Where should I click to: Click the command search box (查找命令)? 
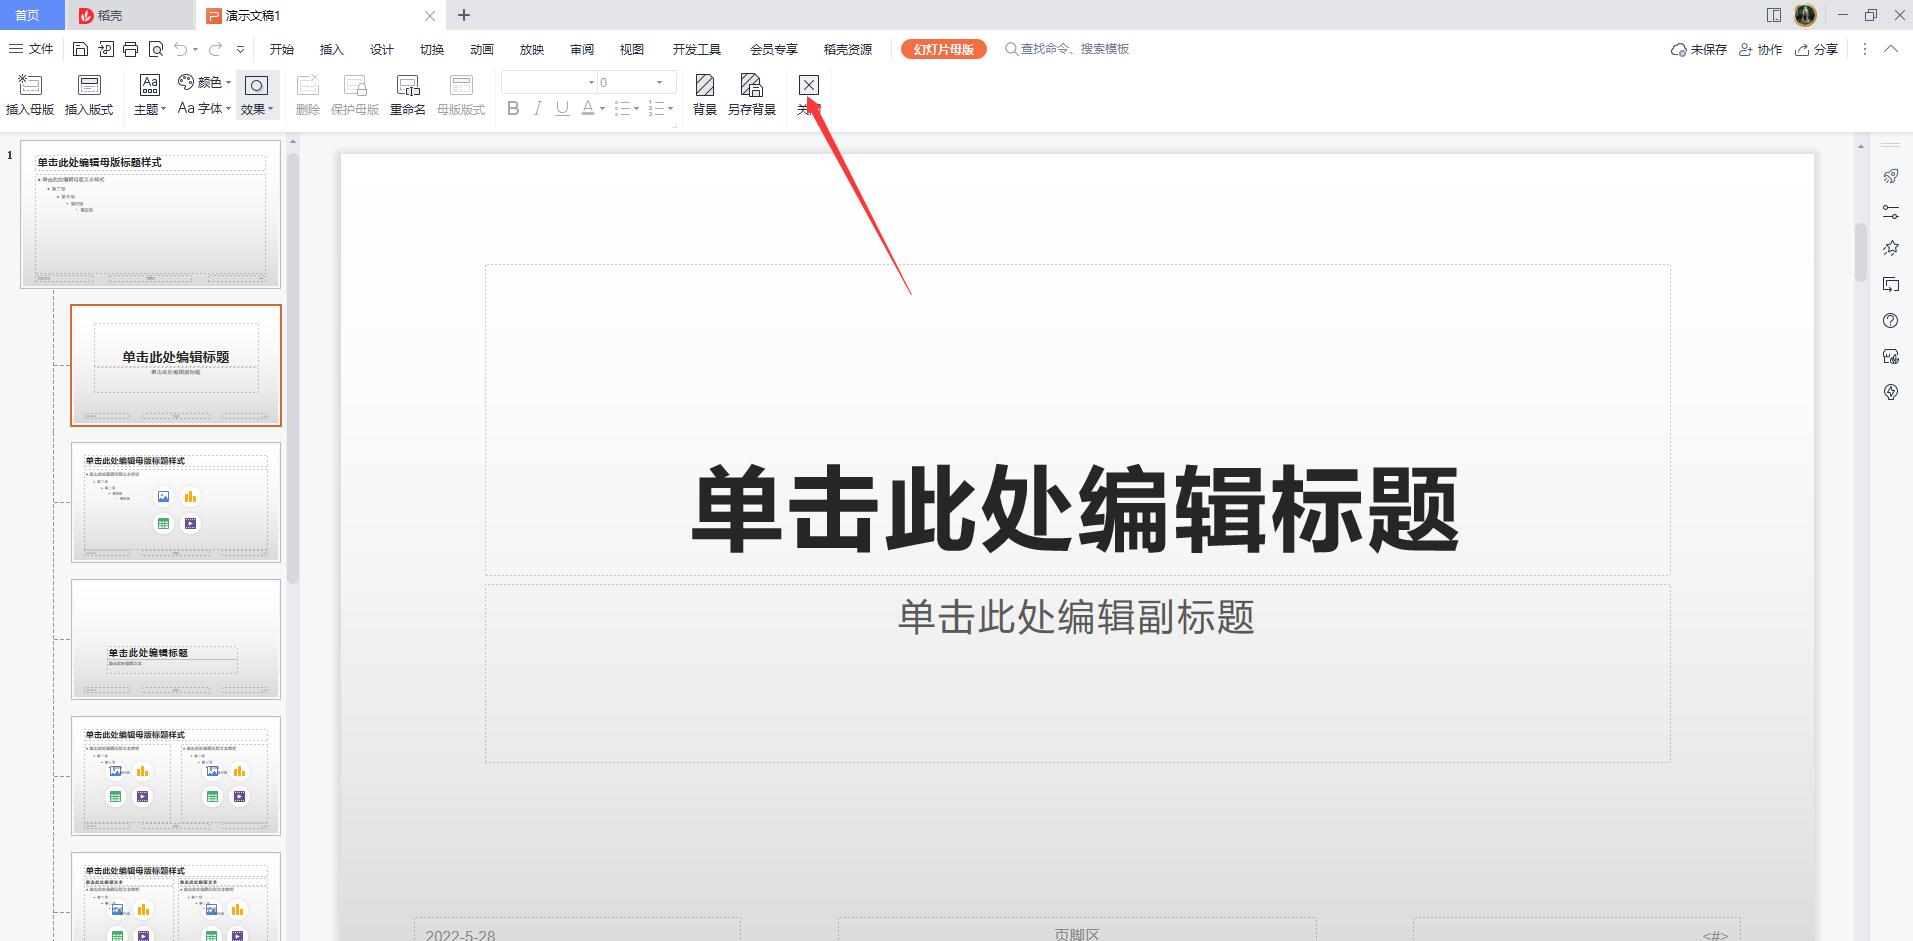(1068, 49)
